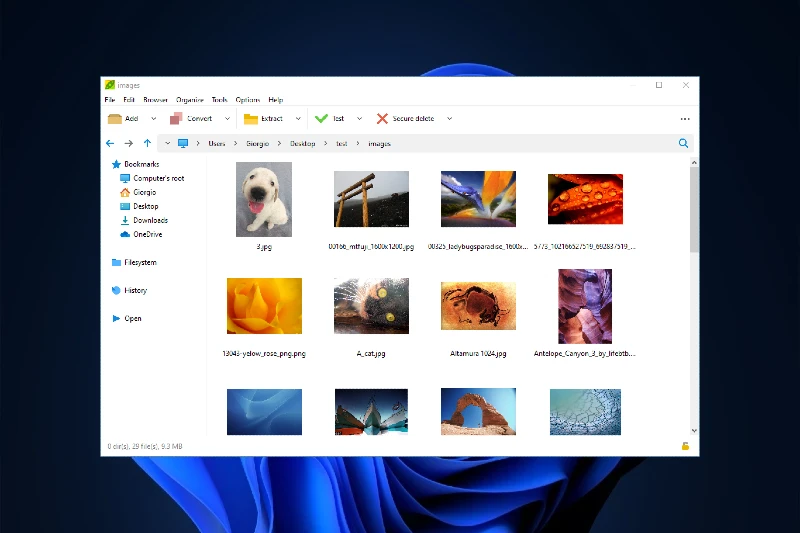This screenshot has width=800, height=533.
Task: Expand chevron after Users in breadcrumb
Action: 235,143
